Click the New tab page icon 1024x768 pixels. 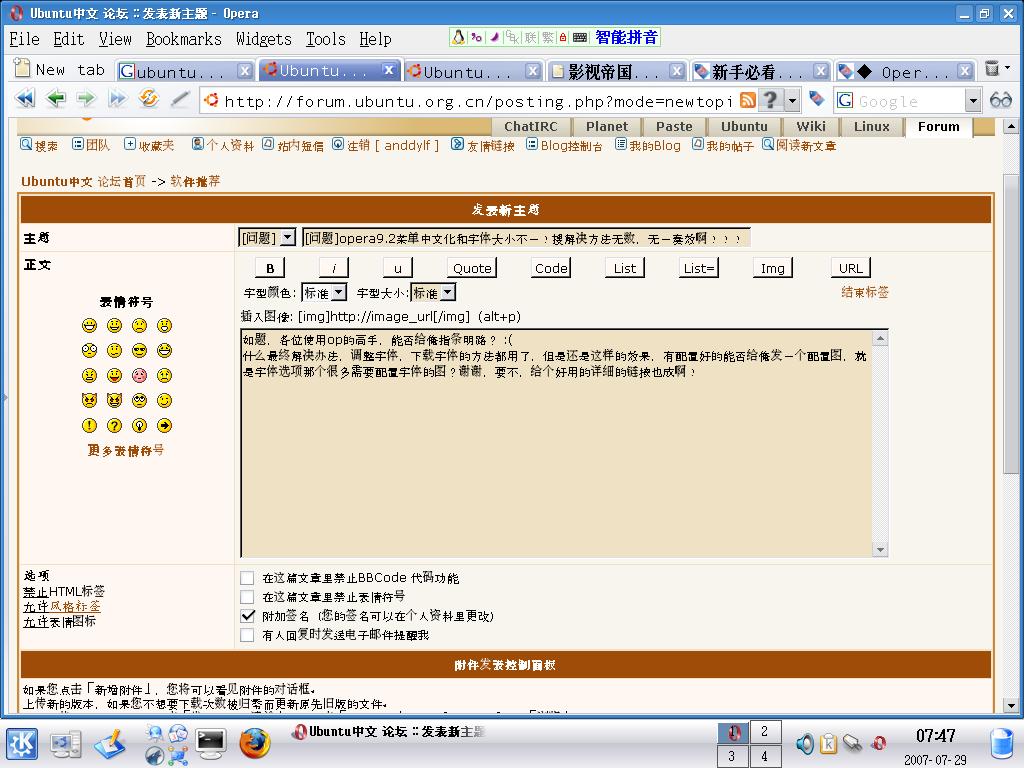(22, 69)
